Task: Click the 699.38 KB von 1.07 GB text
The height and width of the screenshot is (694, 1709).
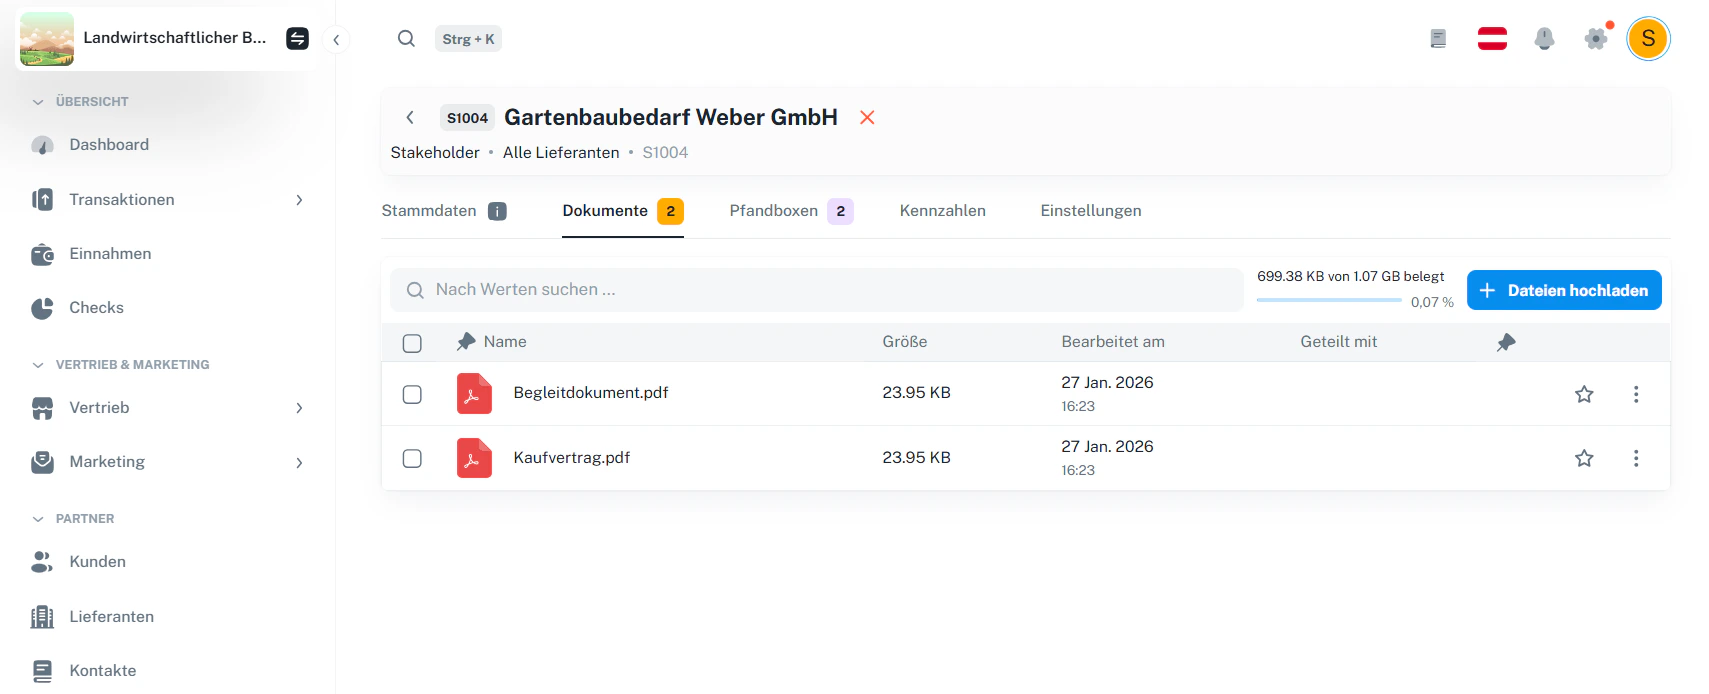Action: [1351, 277]
